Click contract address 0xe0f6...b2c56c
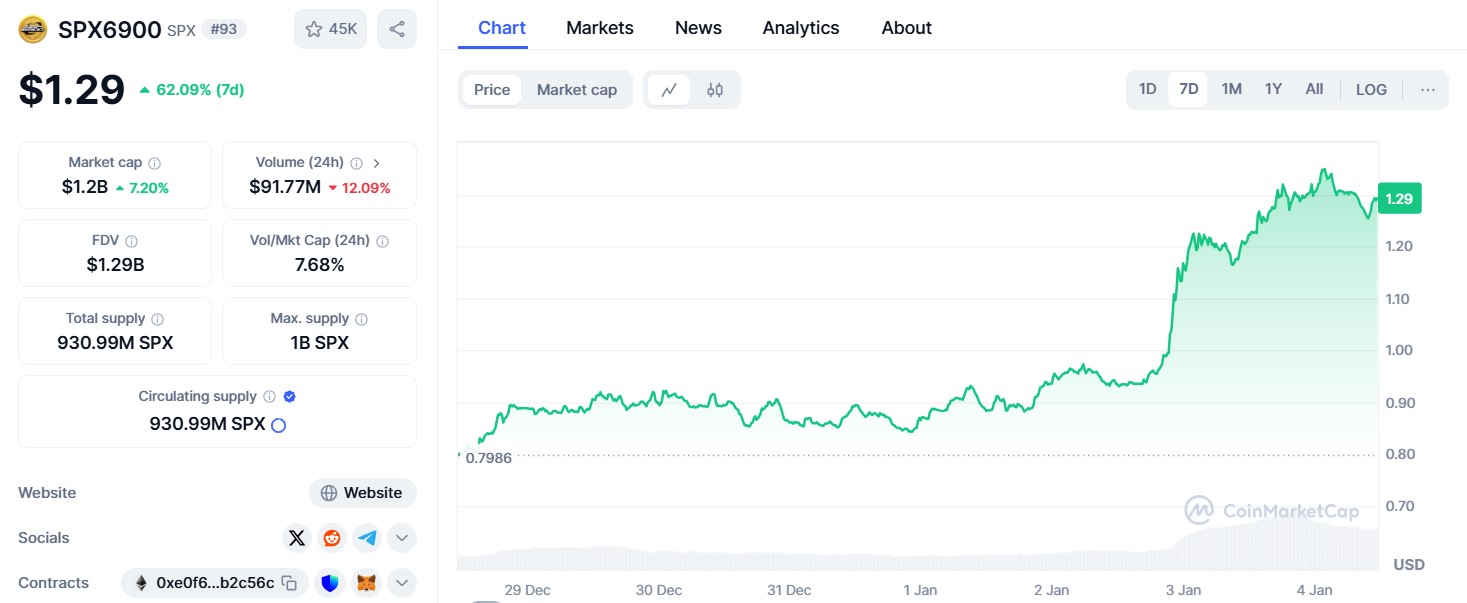 [215, 583]
